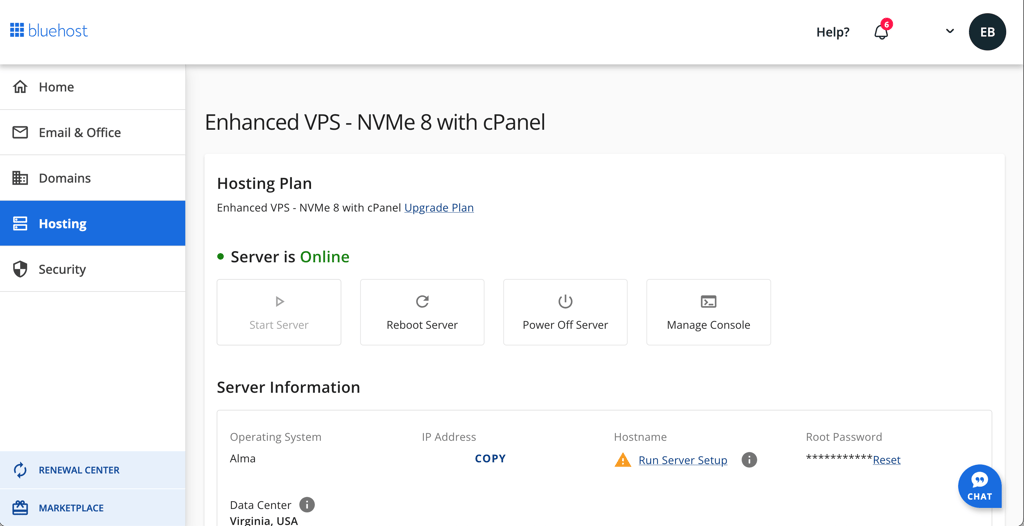
Task: Open the Renewal Center
Action: (x=93, y=470)
